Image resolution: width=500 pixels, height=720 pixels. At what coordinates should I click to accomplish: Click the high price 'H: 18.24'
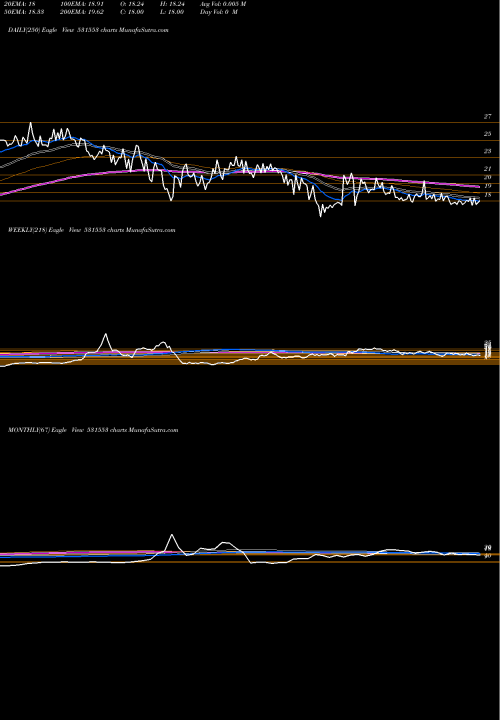click(171, 4)
